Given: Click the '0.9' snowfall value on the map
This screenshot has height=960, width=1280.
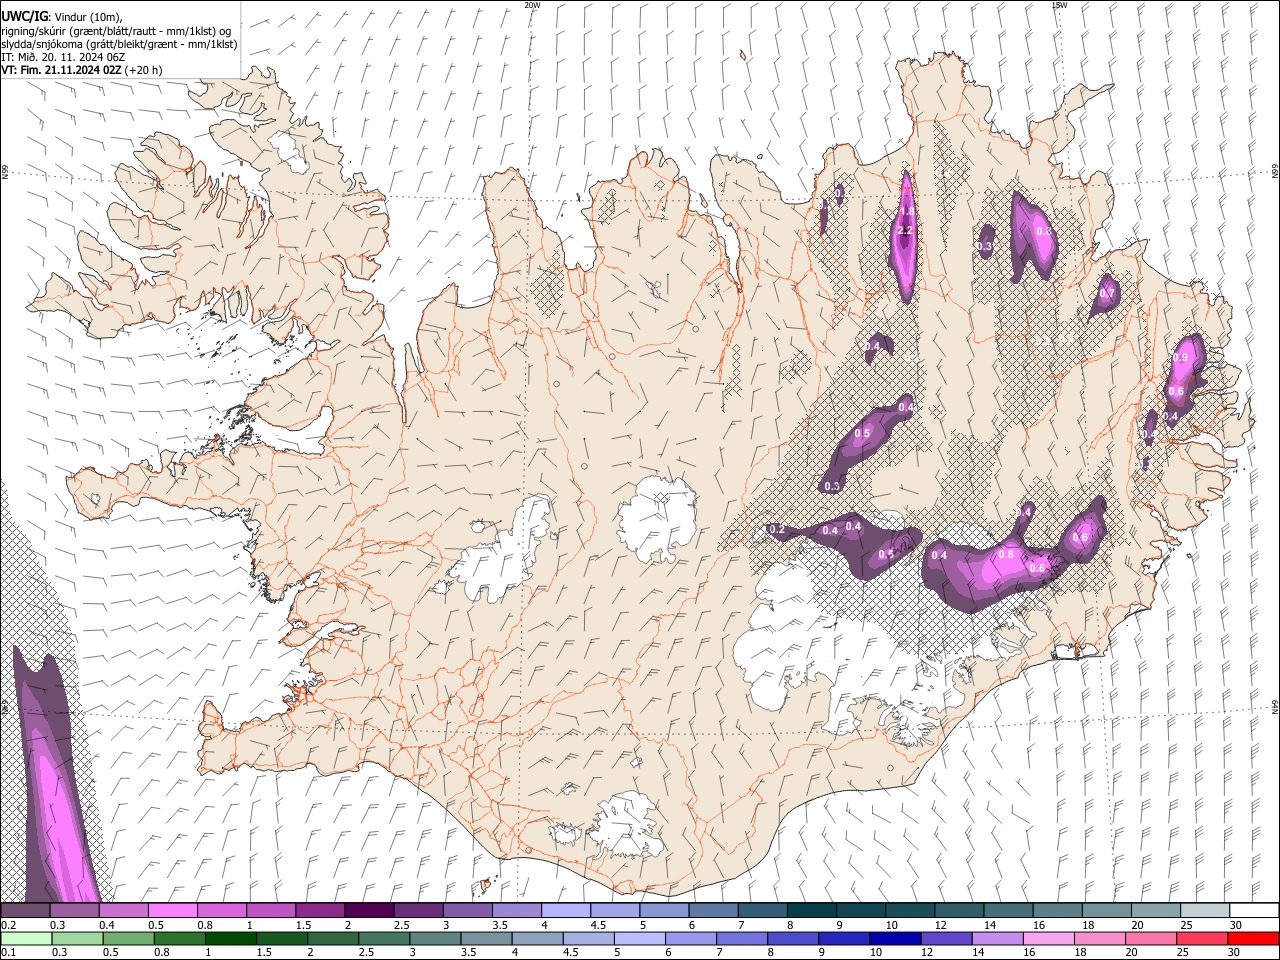Looking at the screenshot, I should (1180, 358).
